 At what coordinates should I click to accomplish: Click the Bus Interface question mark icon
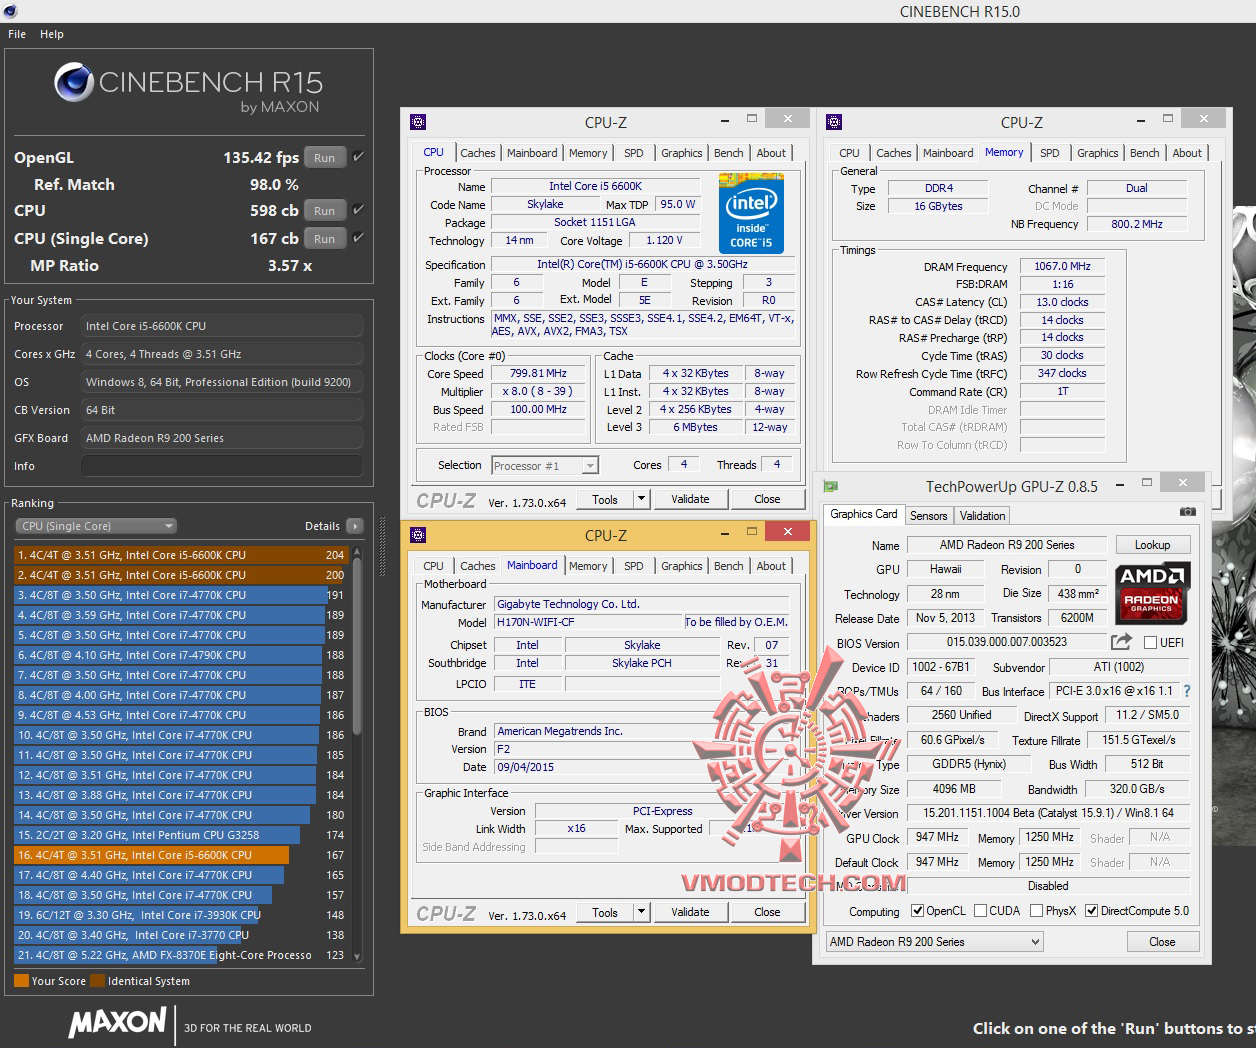point(1187,691)
